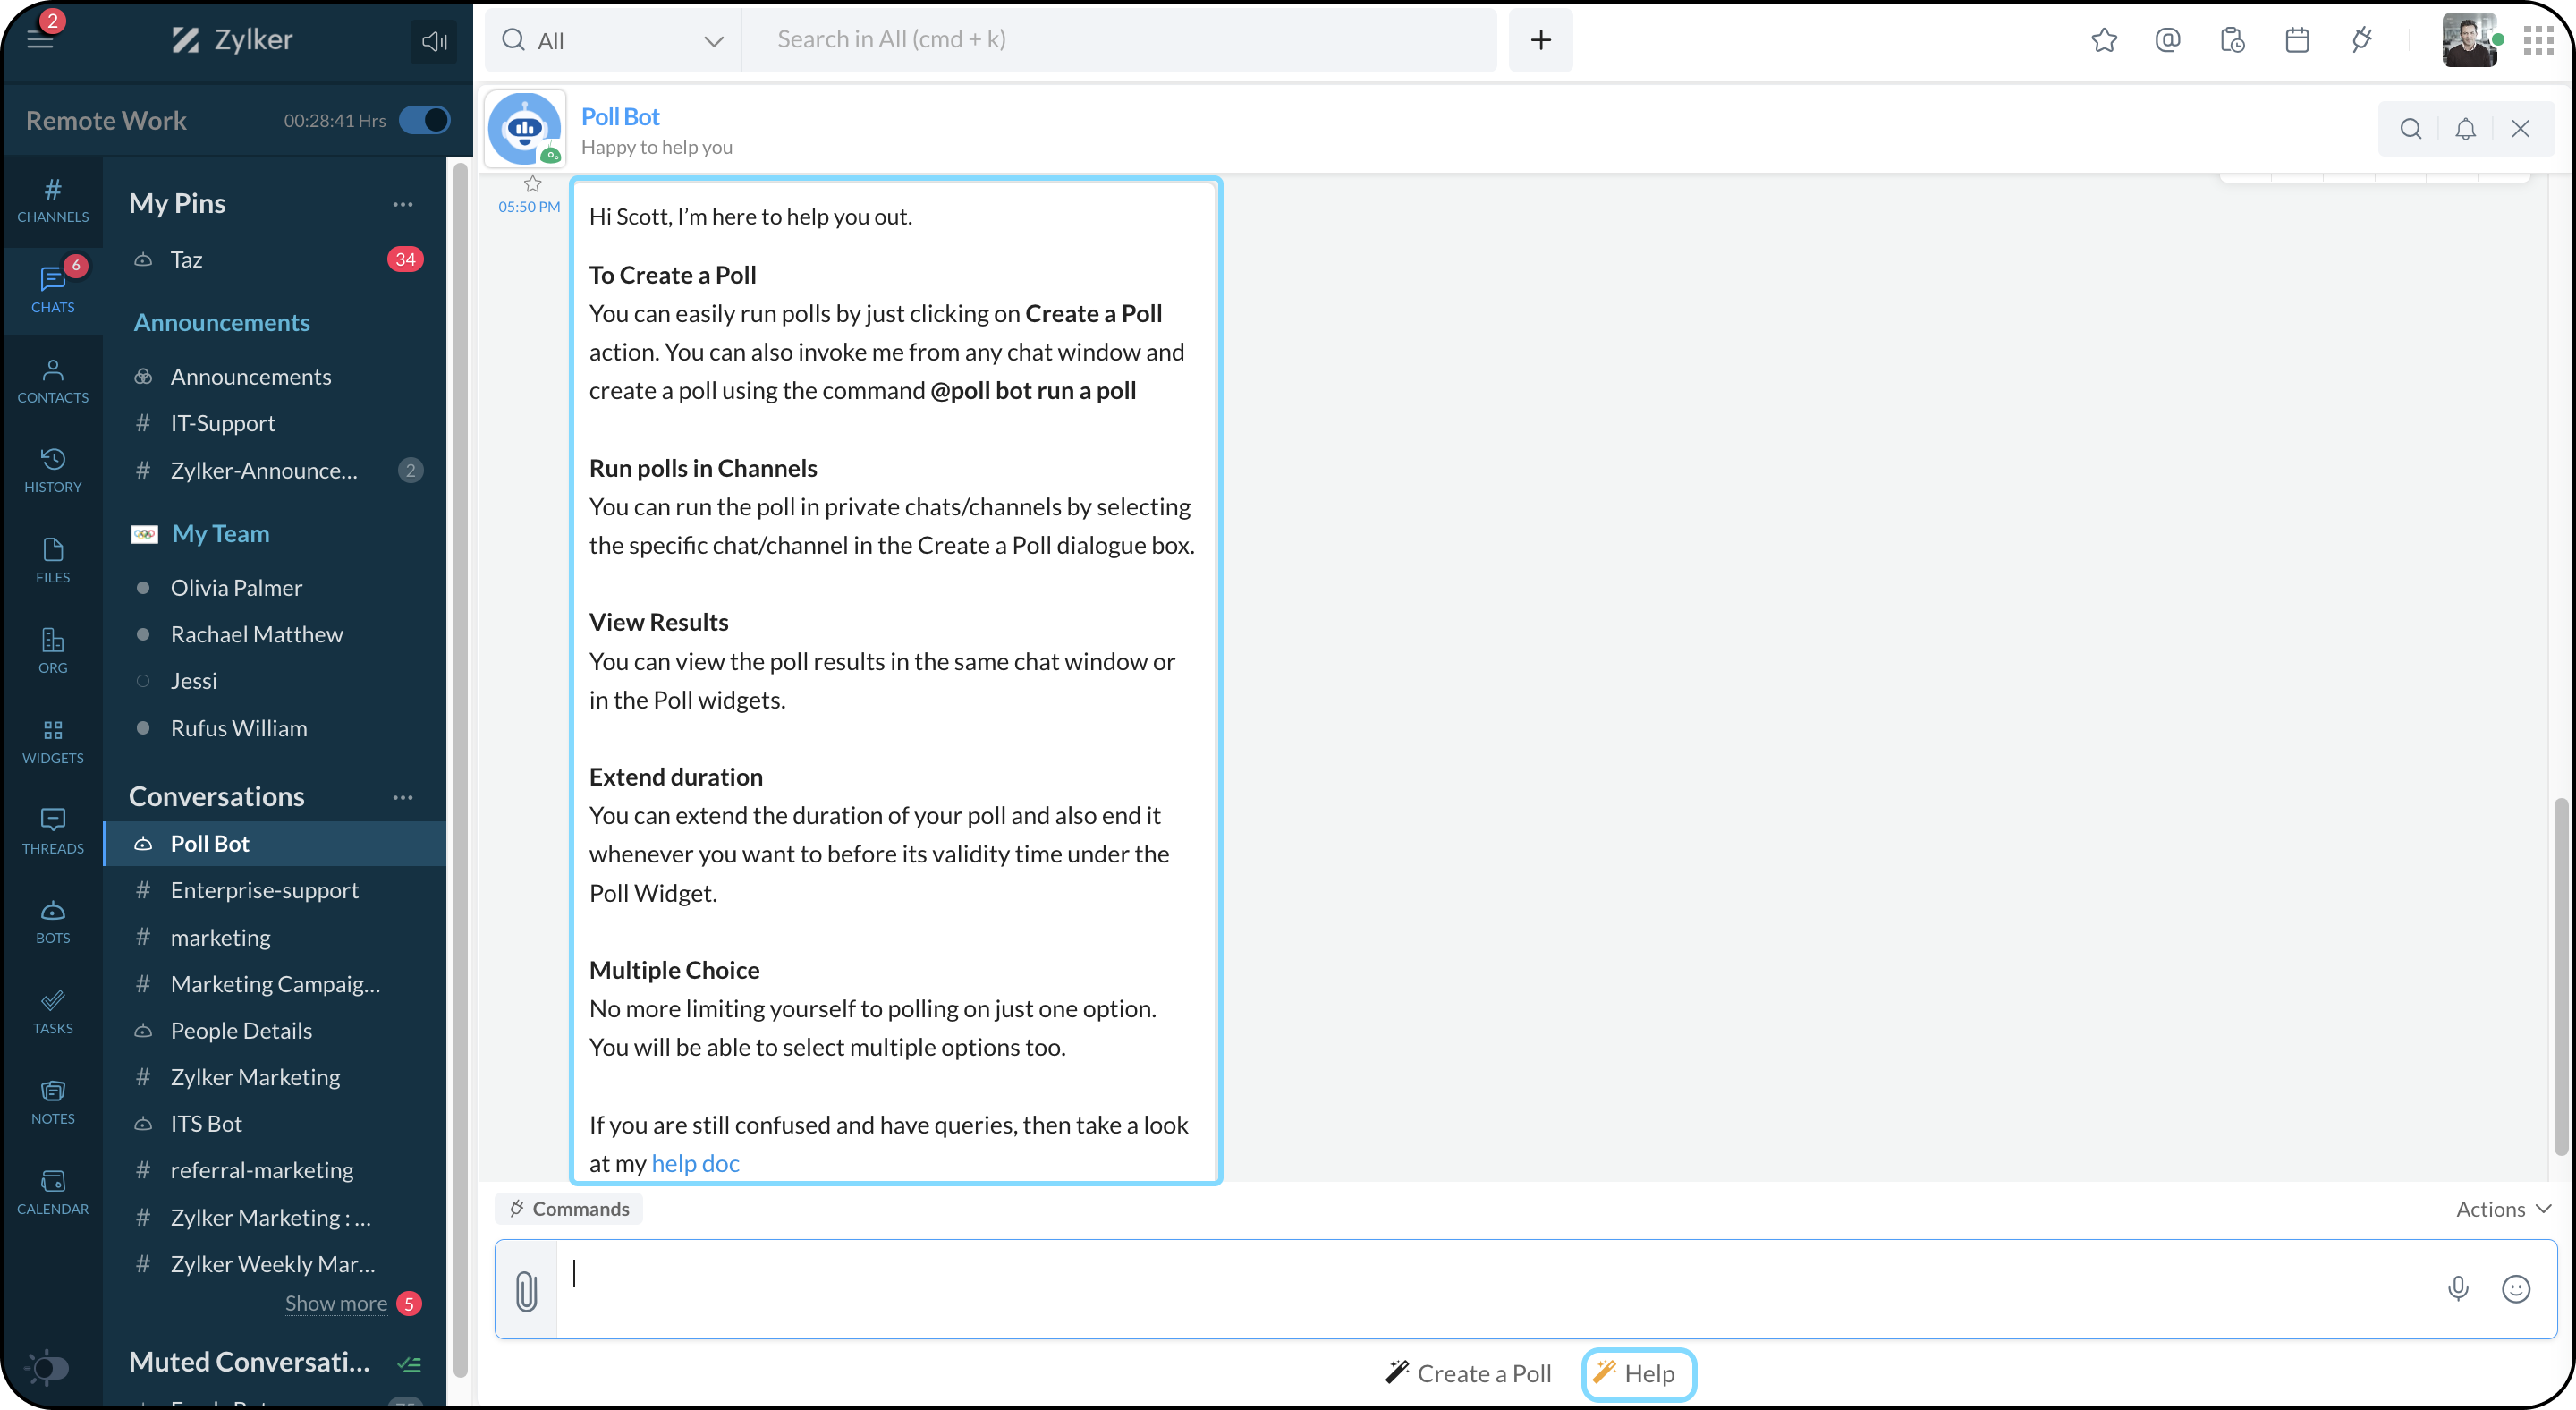Click the attachment paperclip icon

pyautogui.click(x=526, y=1290)
